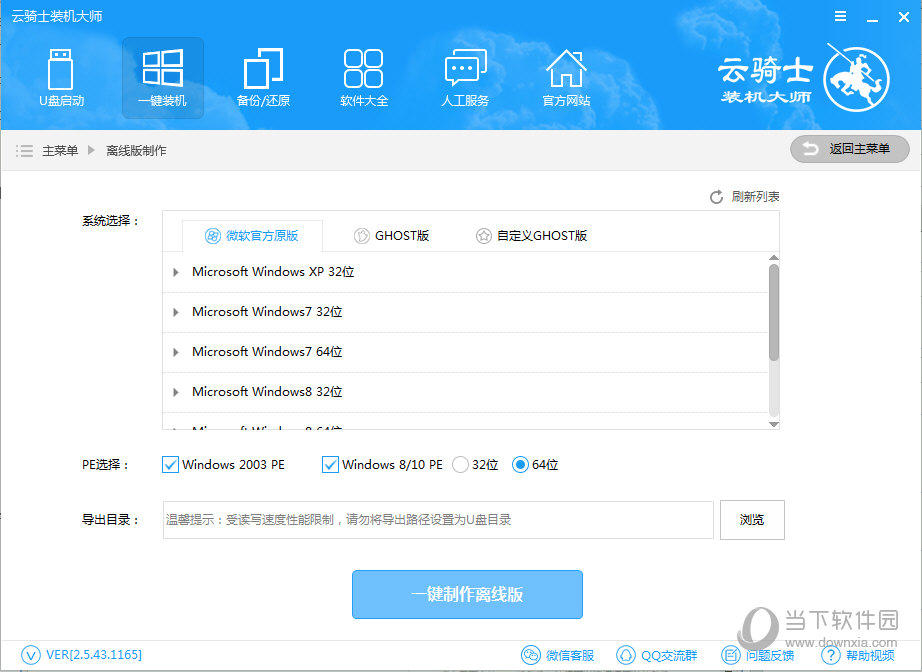922x672 pixels.
Task: Switch to the GHOST版 tab
Action: click(392, 236)
